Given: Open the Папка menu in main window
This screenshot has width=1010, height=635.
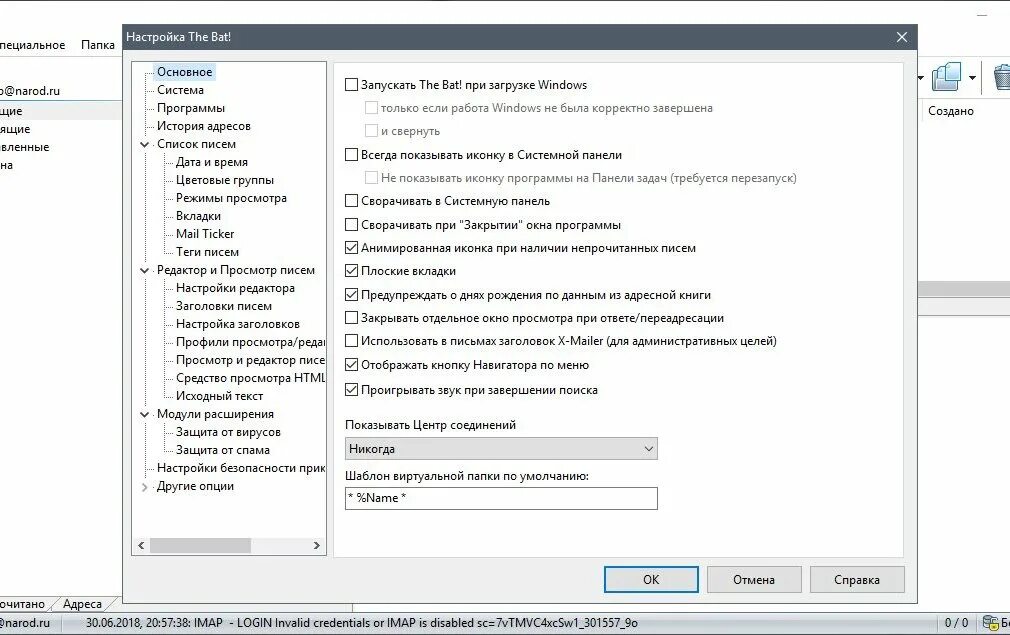Looking at the screenshot, I should click(97, 45).
